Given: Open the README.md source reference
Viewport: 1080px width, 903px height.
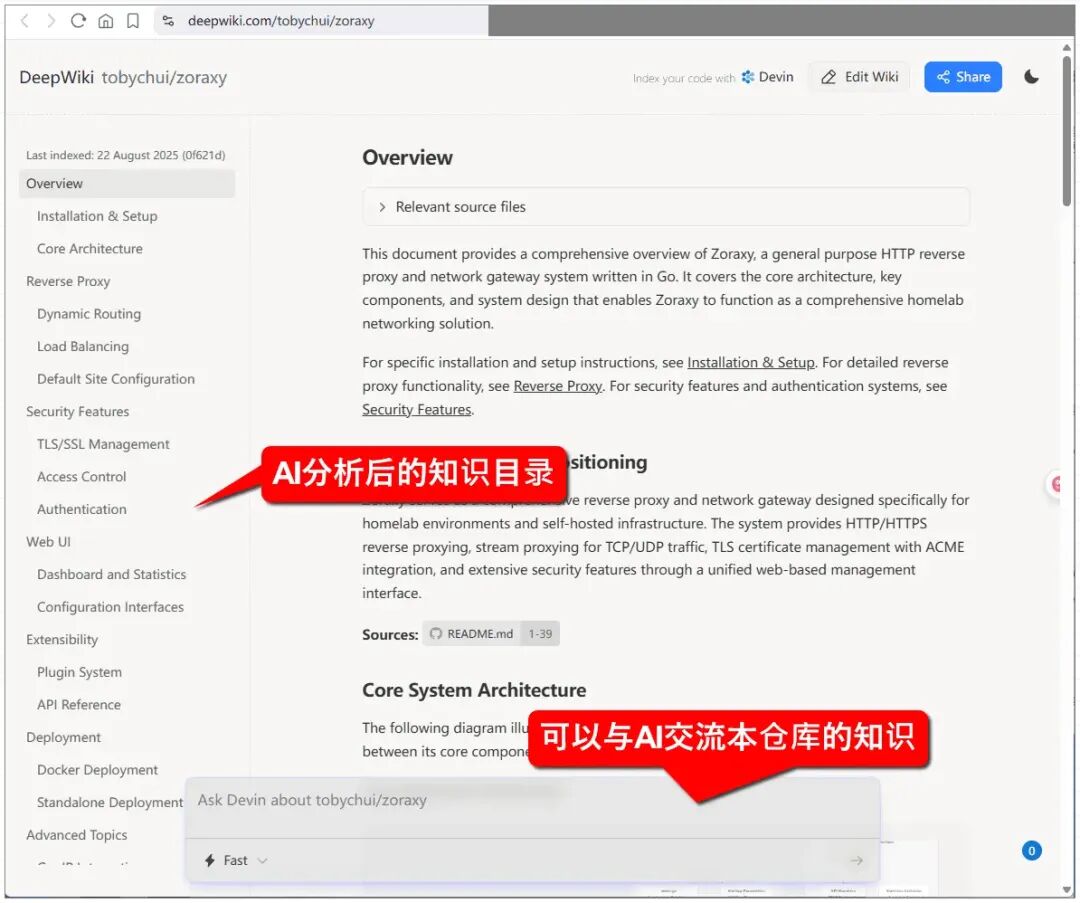Looking at the screenshot, I should pyautogui.click(x=472, y=634).
